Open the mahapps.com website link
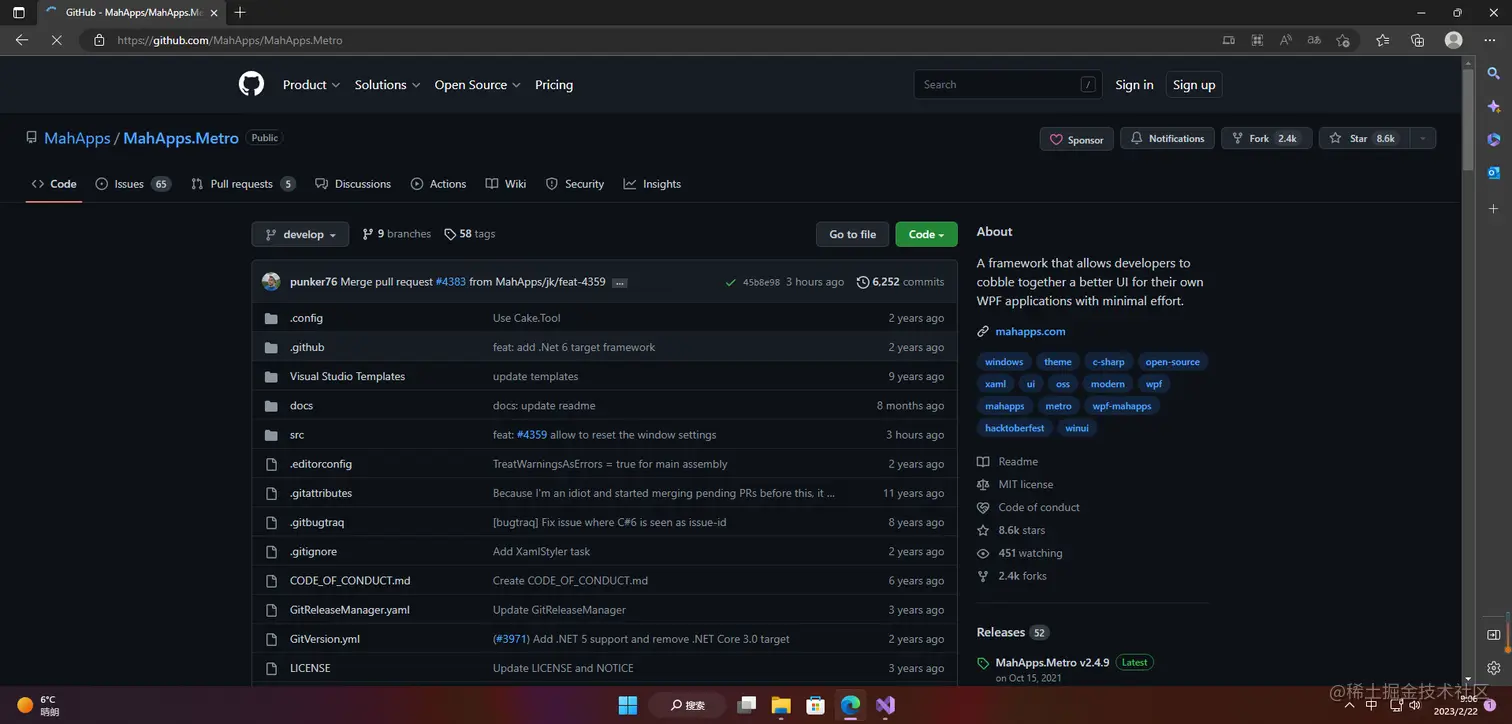 pos(1030,331)
